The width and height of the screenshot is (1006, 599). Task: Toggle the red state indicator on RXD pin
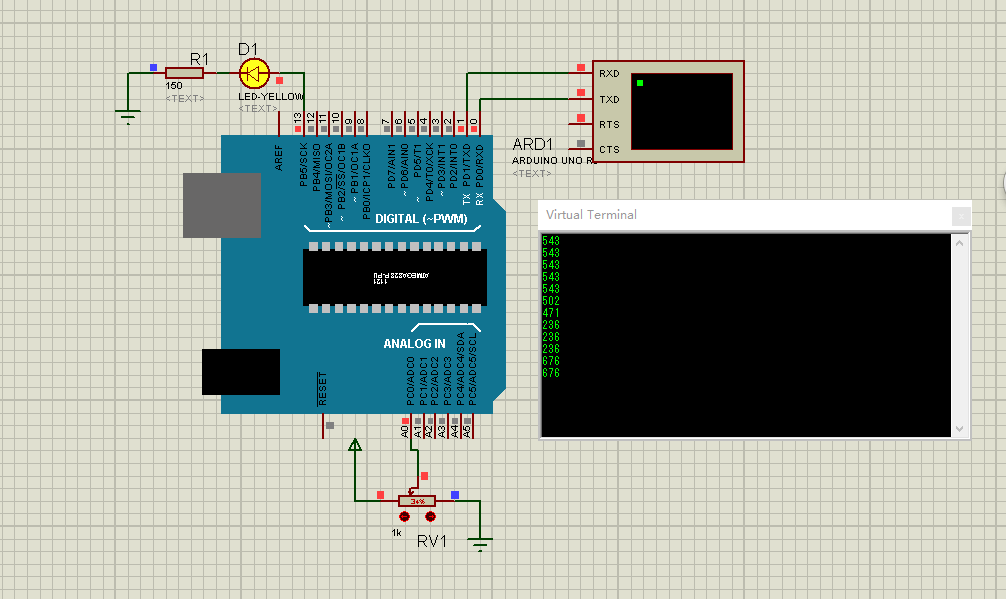[x=580, y=68]
